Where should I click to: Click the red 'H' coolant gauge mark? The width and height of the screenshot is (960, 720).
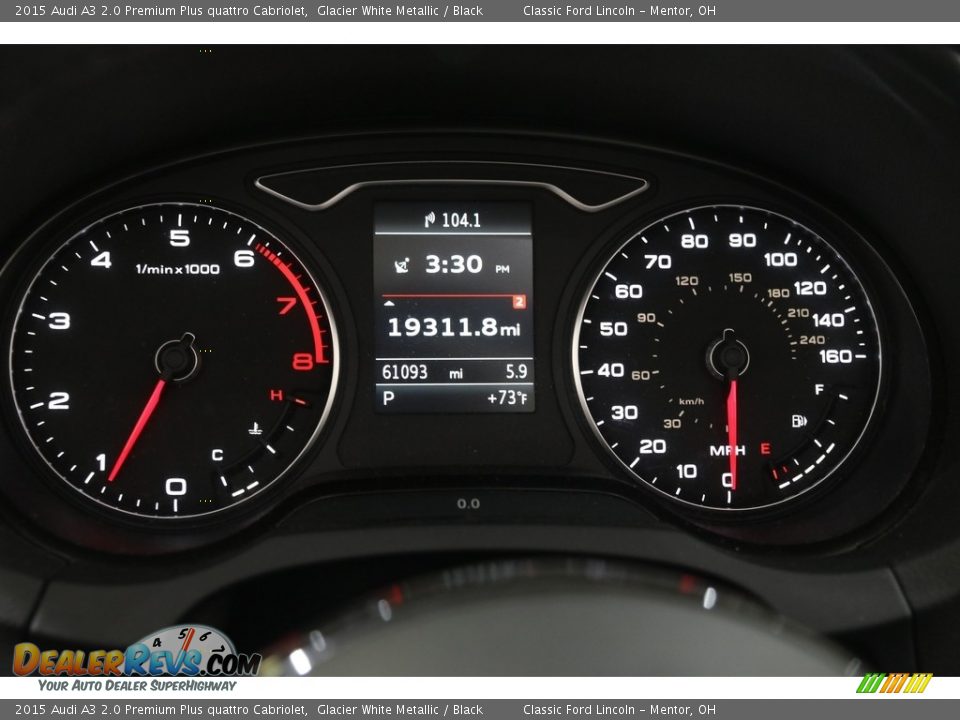(x=276, y=396)
